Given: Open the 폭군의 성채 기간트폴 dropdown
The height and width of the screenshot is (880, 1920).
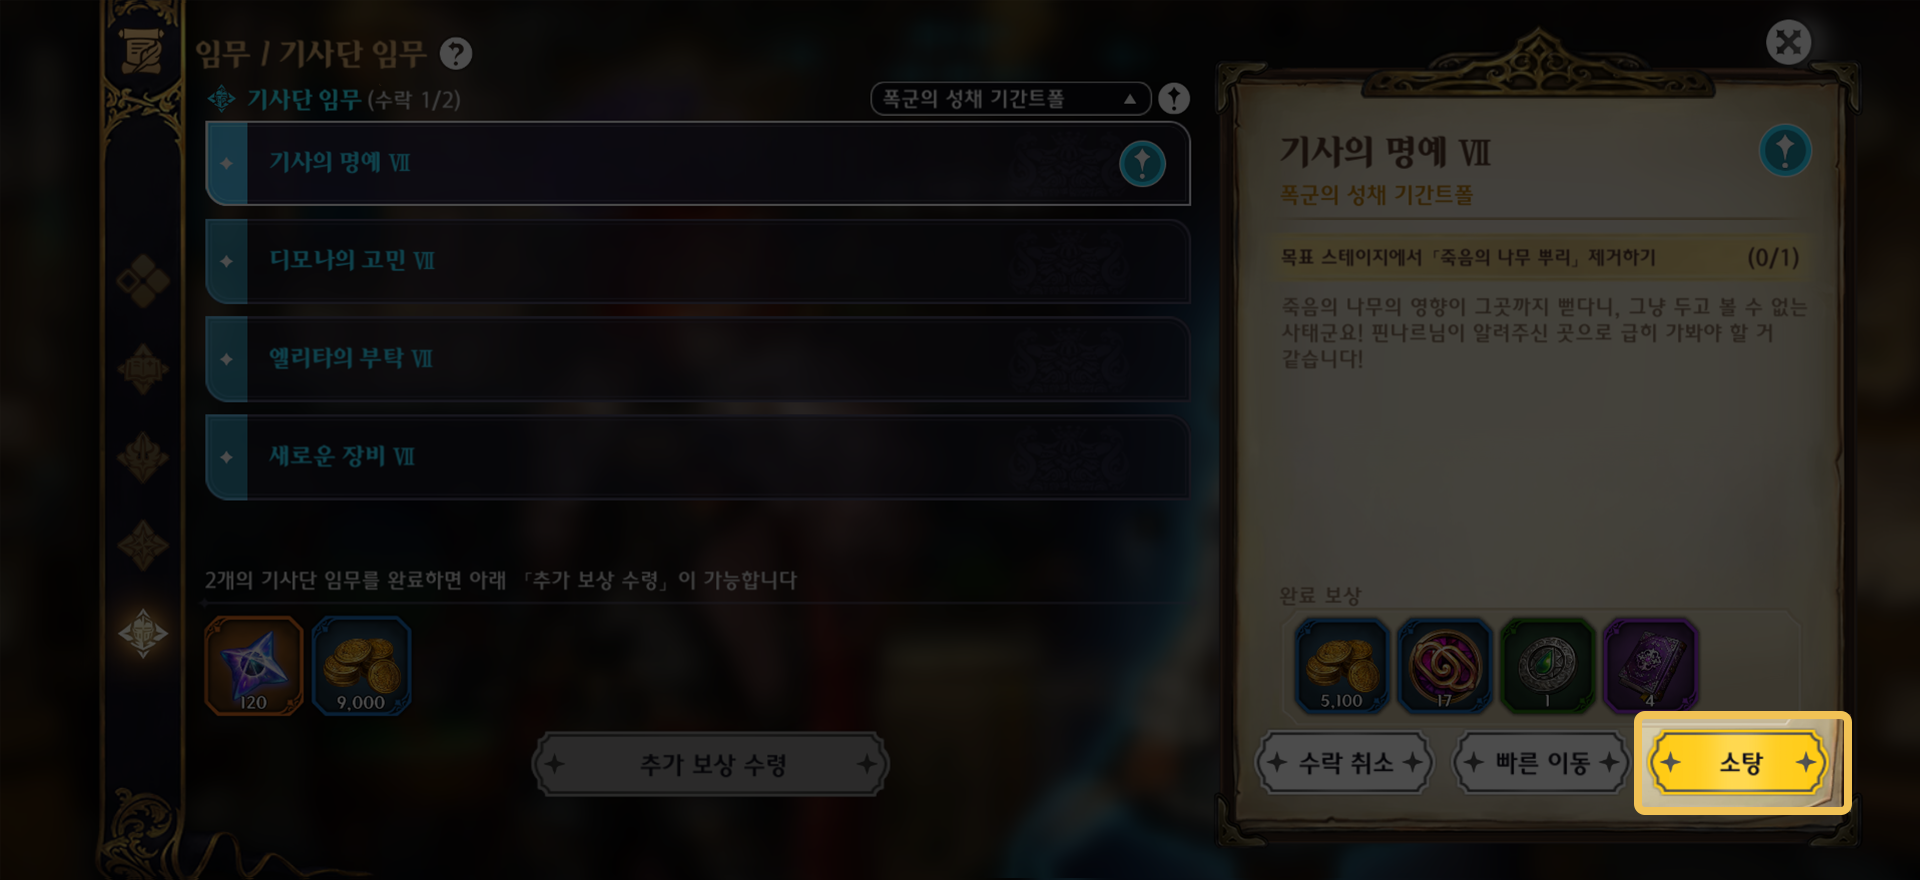Looking at the screenshot, I should click(1010, 99).
